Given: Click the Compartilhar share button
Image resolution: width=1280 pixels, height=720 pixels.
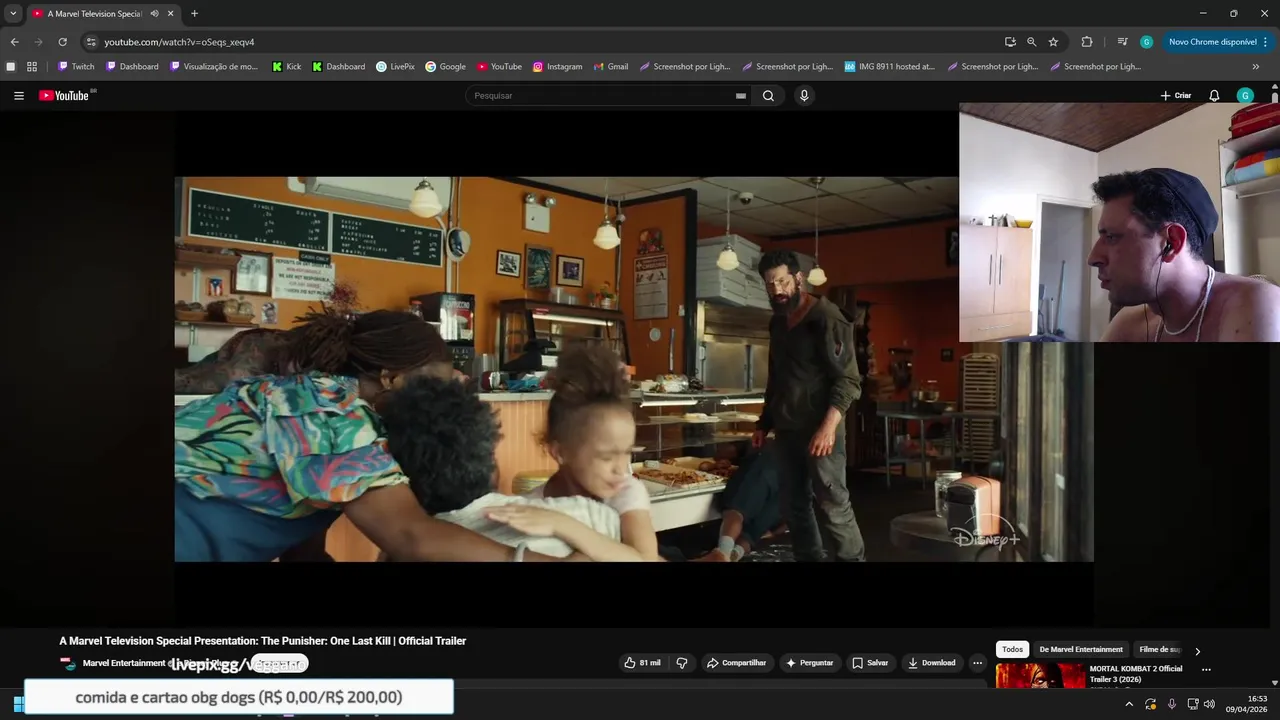Looking at the screenshot, I should coord(736,663).
